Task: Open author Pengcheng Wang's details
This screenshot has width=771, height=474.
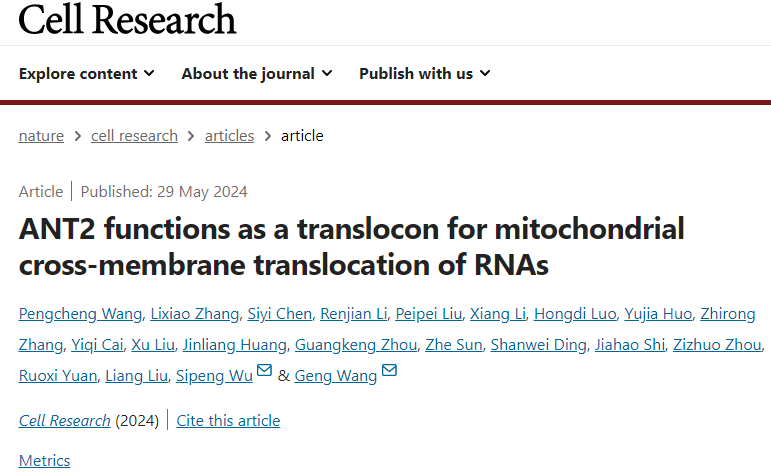Action: point(73,314)
